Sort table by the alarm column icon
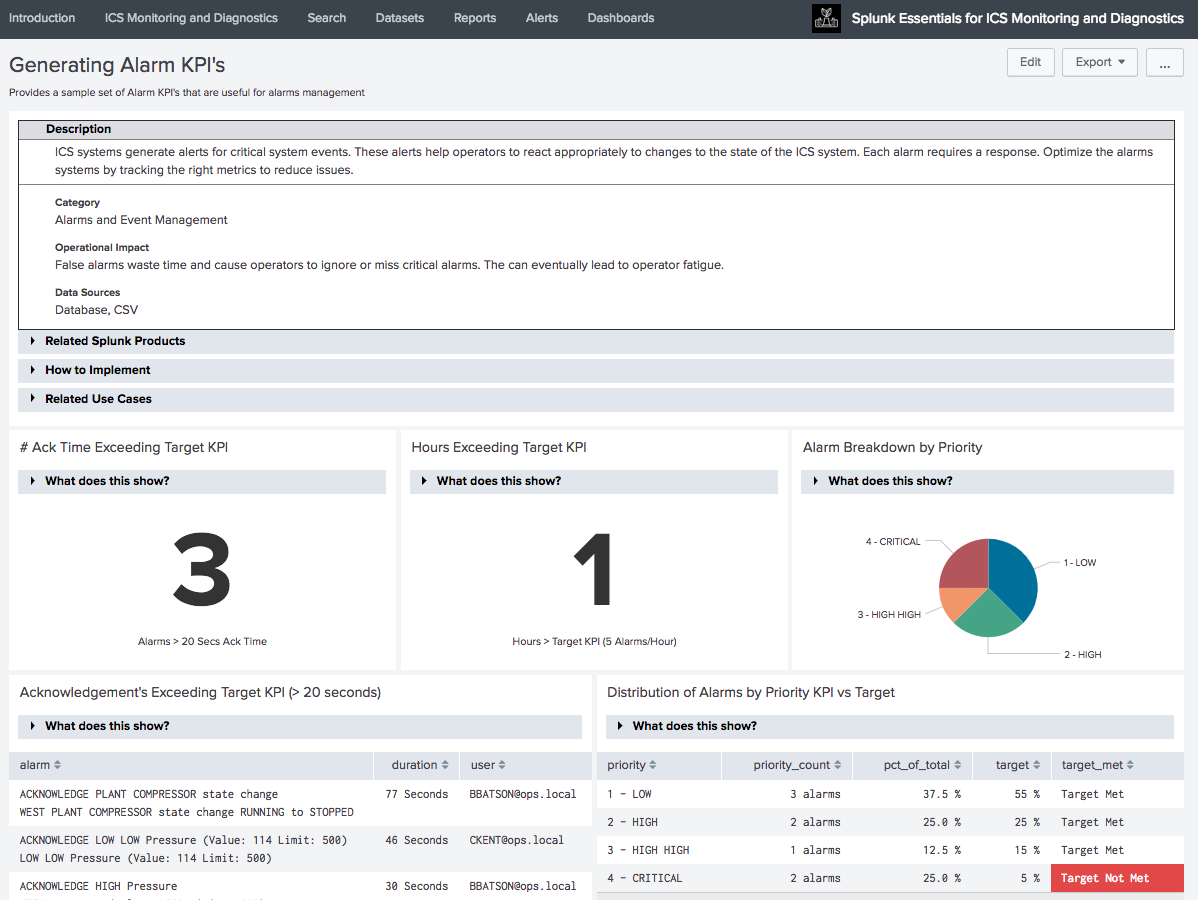Viewport: 1198px width, 900px height. pyautogui.click(x=57, y=766)
